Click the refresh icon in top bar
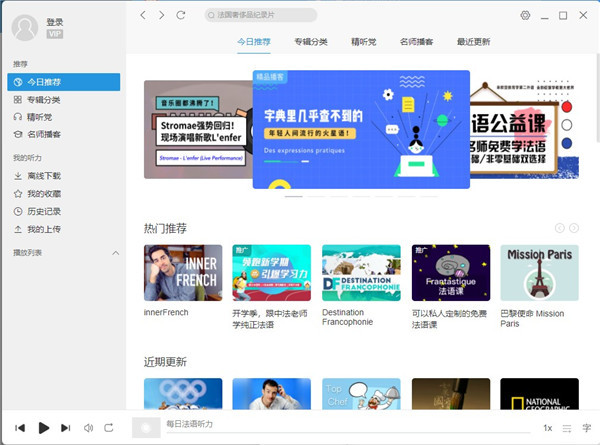The width and height of the screenshot is (600, 445). click(x=180, y=15)
